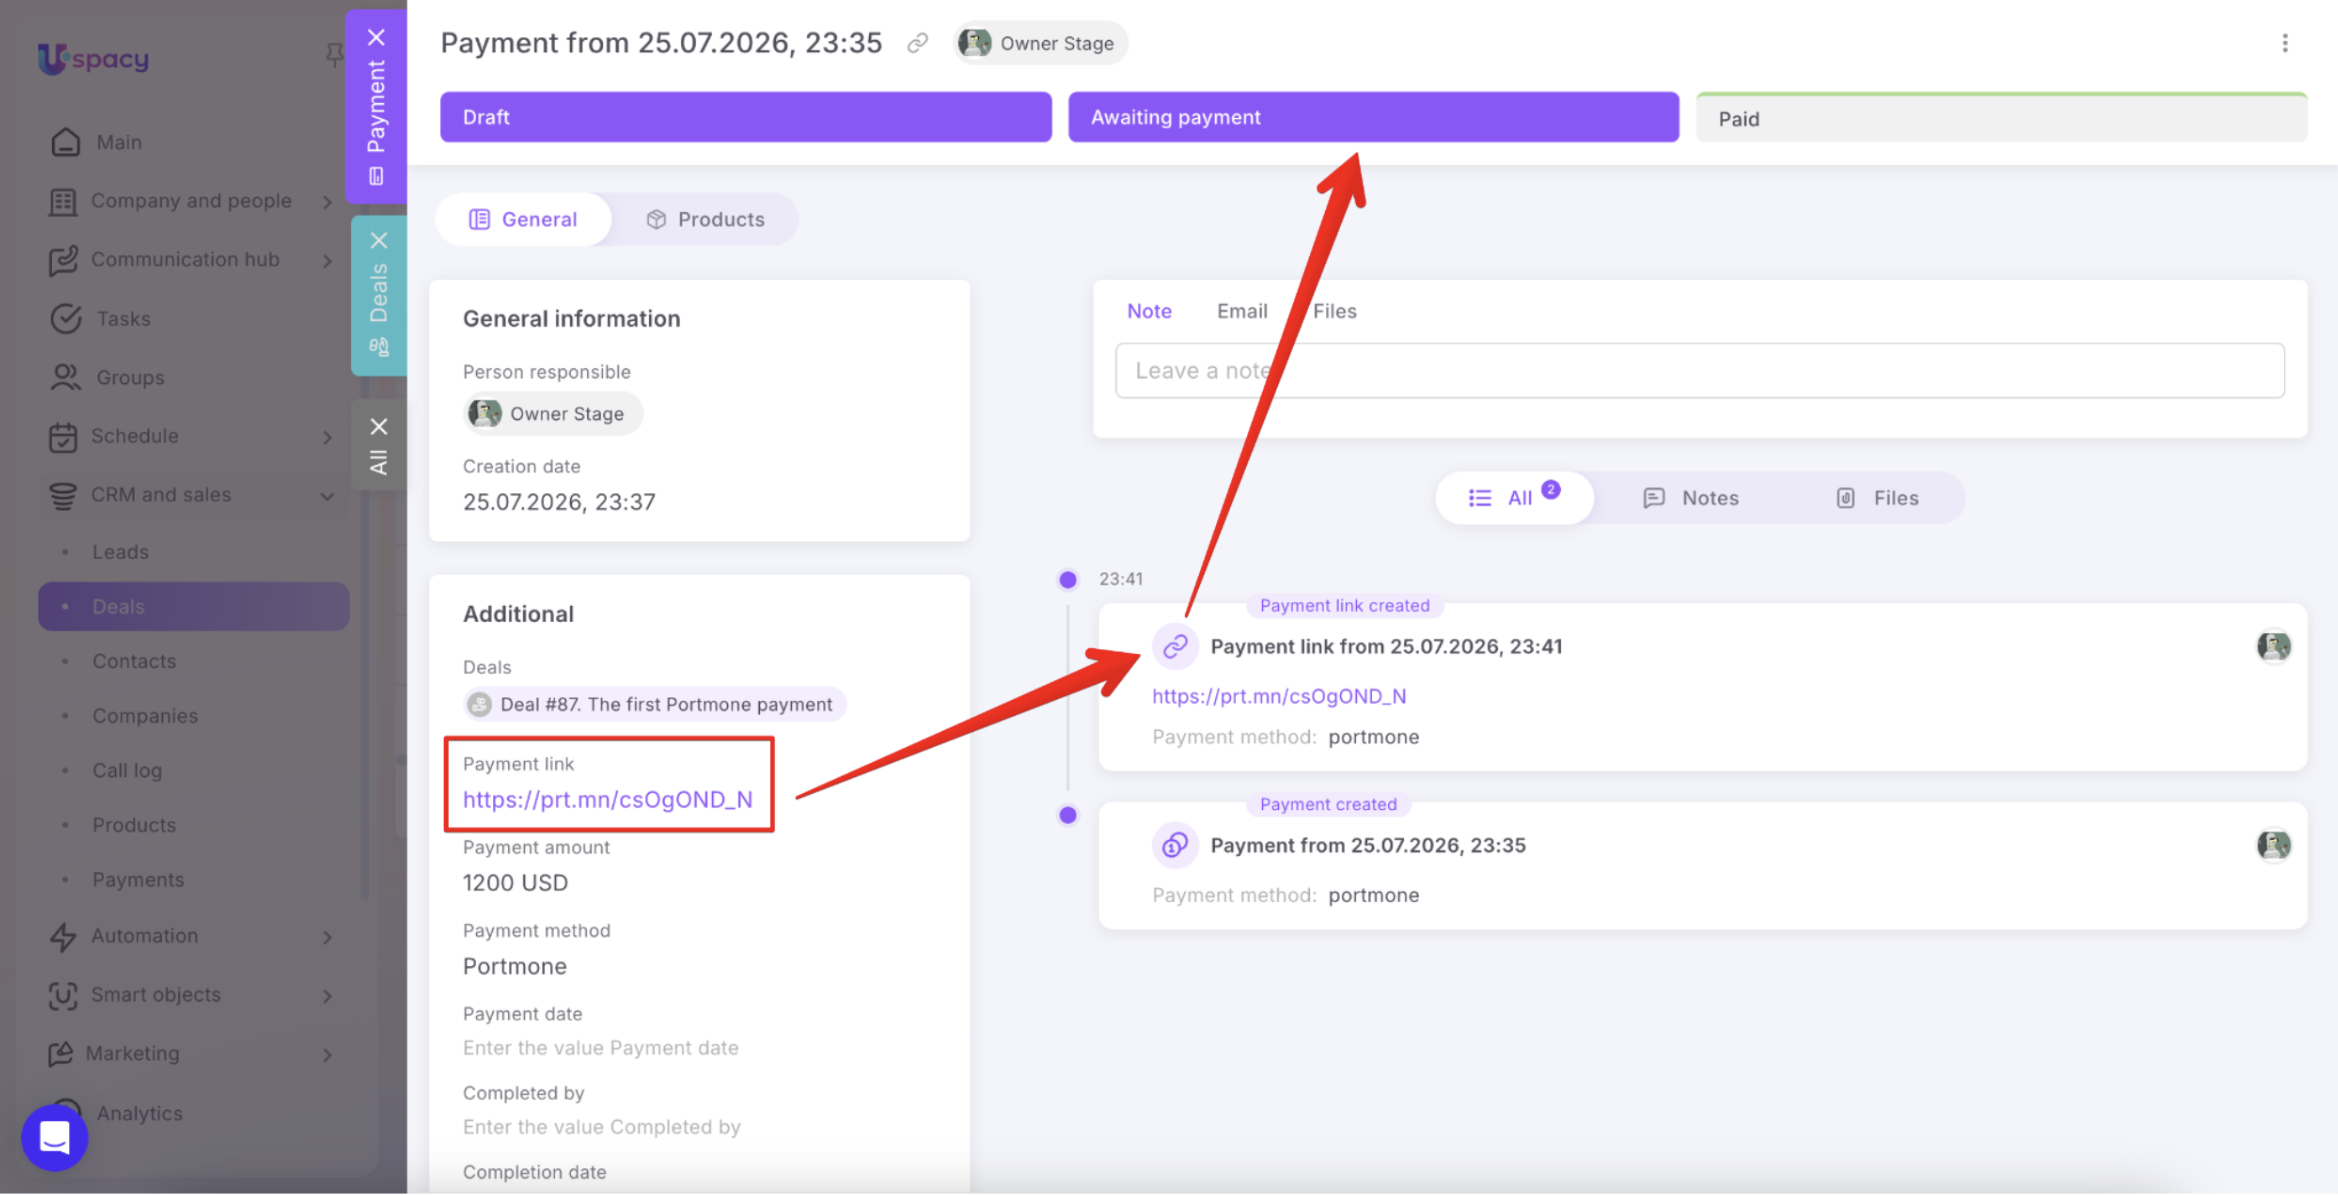The image size is (2338, 1196).
Task: Expand Marketing submenu arrow
Action: (x=327, y=1055)
